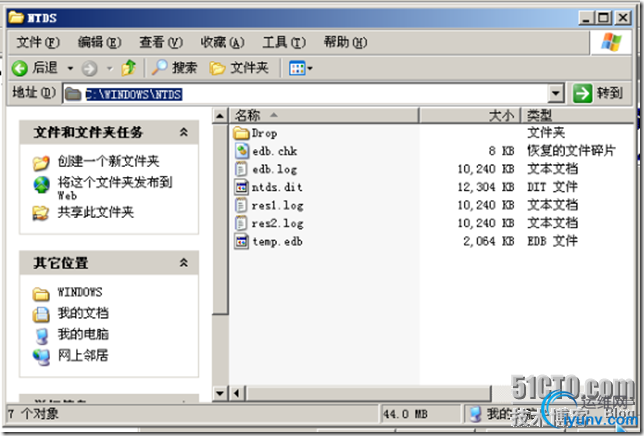Click the My Computer (我的电脑) icon
The height and width of the screenshot is (436, 644).
41,335
